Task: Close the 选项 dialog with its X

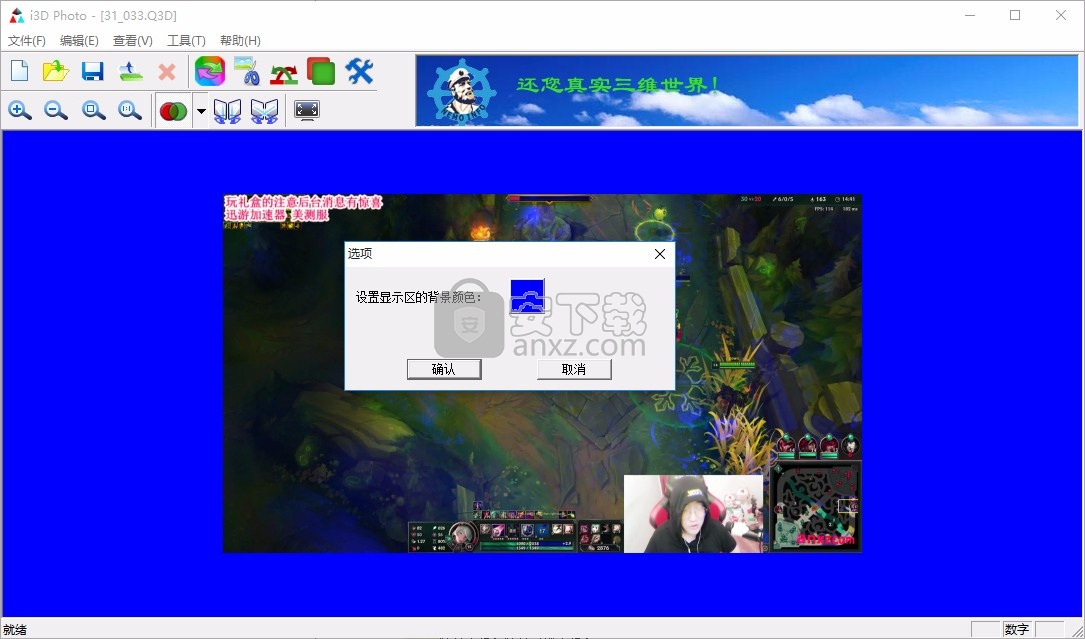Action: tap(659, 254)
